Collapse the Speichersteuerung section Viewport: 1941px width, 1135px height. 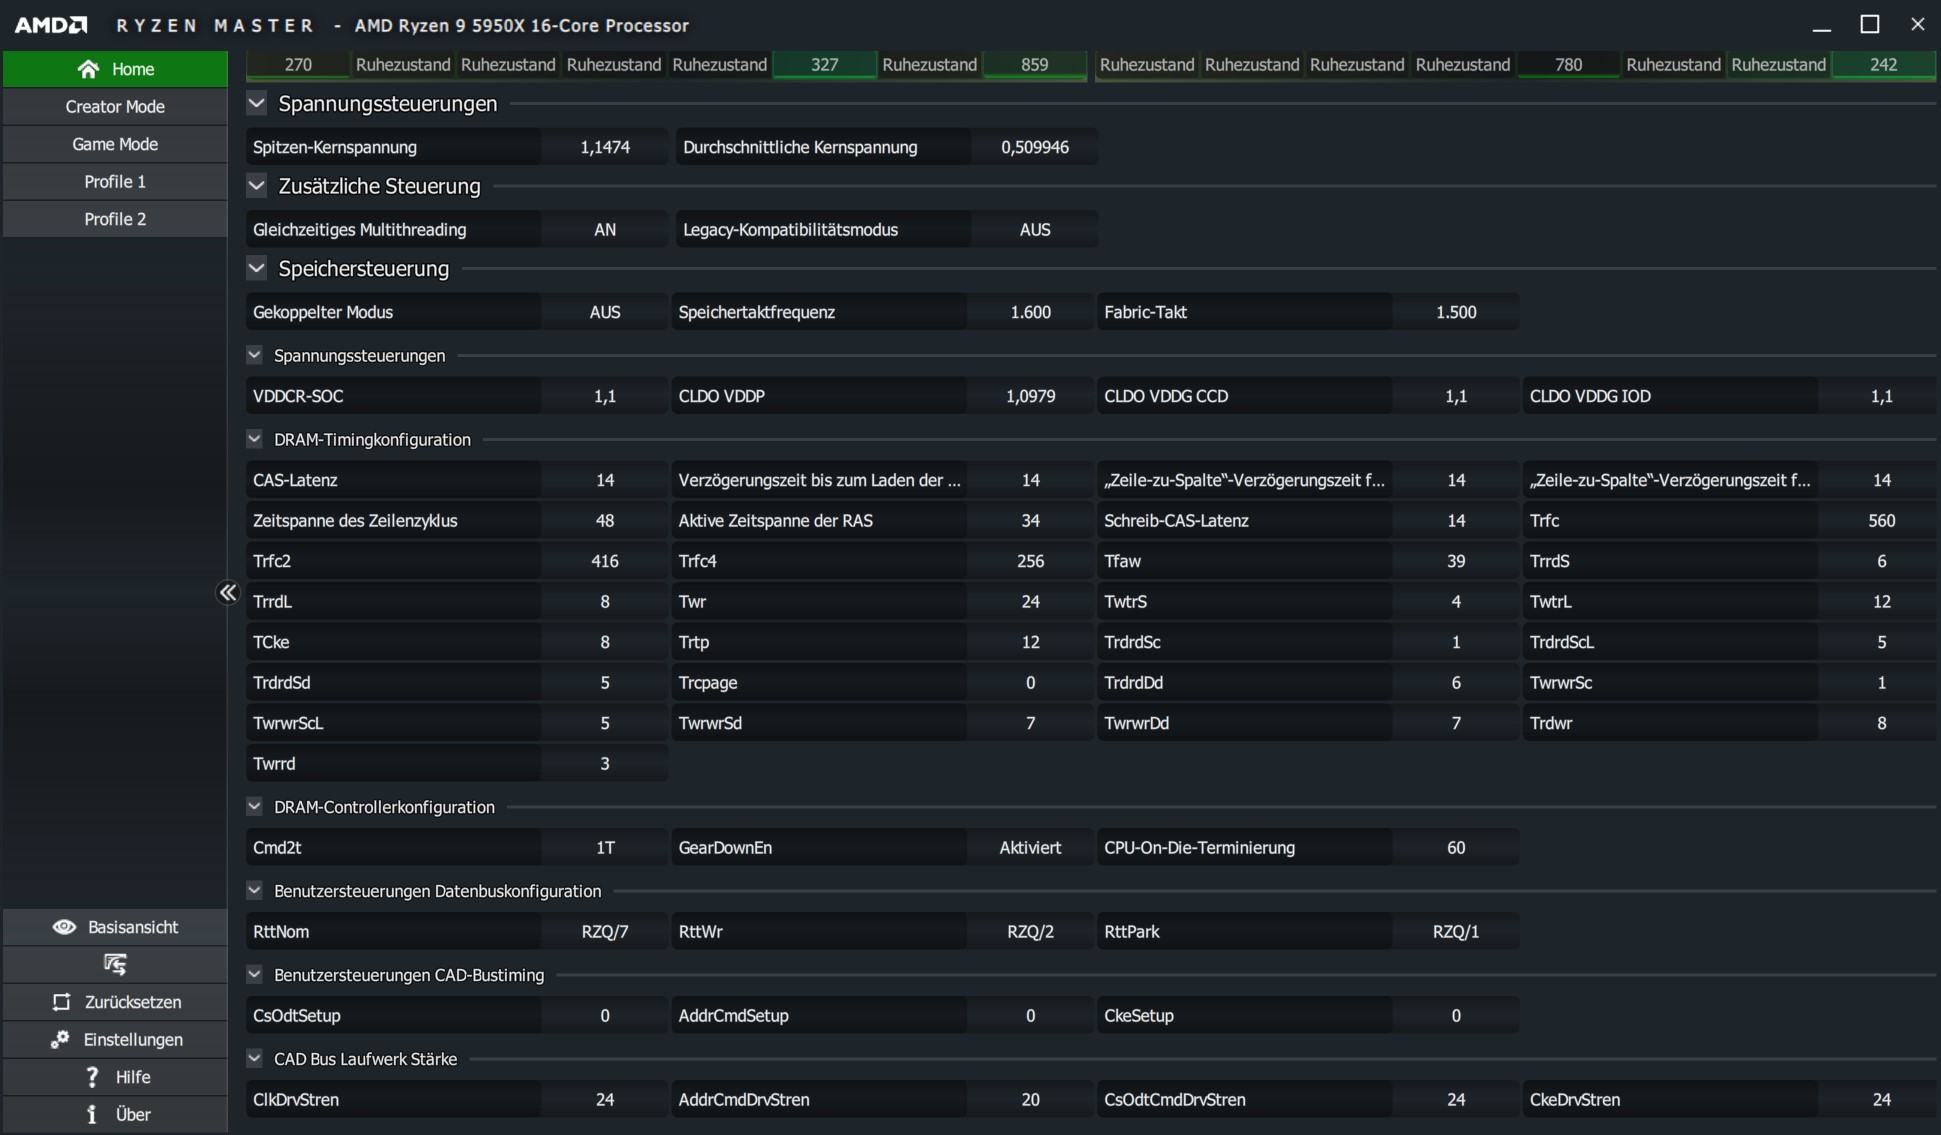tap(257, 268)
